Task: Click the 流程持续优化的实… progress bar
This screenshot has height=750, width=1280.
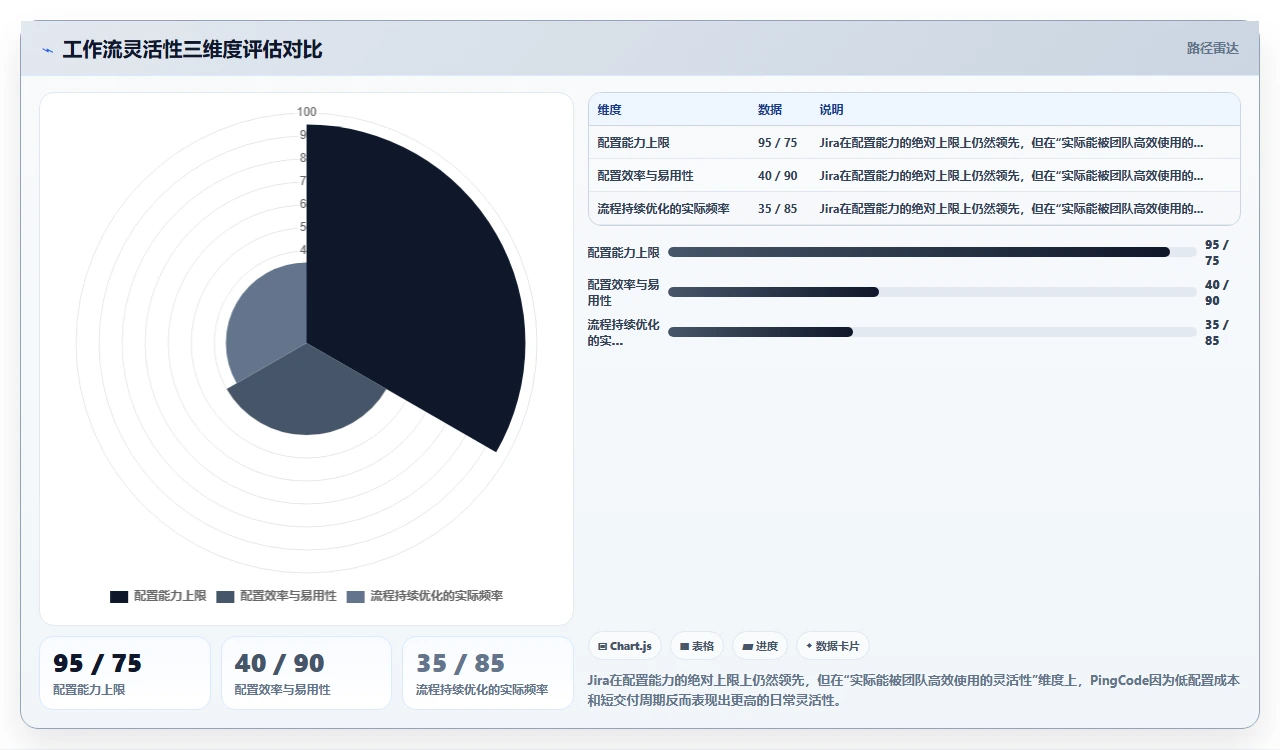Action: click(x=932, y=332)
